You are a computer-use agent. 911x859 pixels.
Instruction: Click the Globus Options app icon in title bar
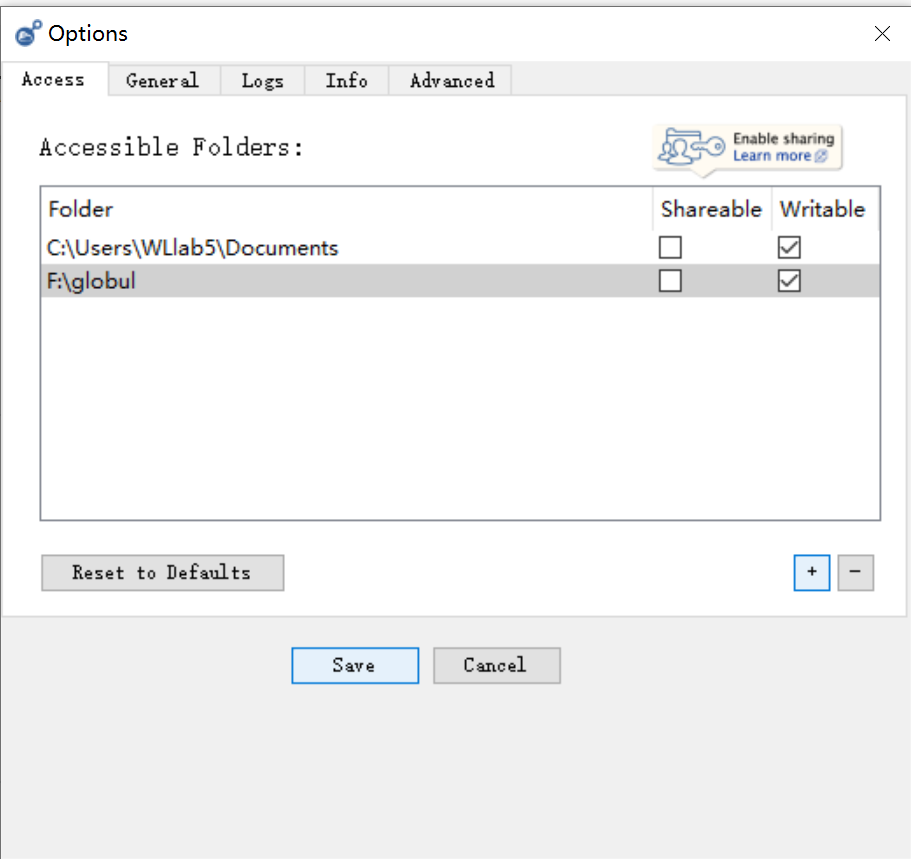pos(29,34)
